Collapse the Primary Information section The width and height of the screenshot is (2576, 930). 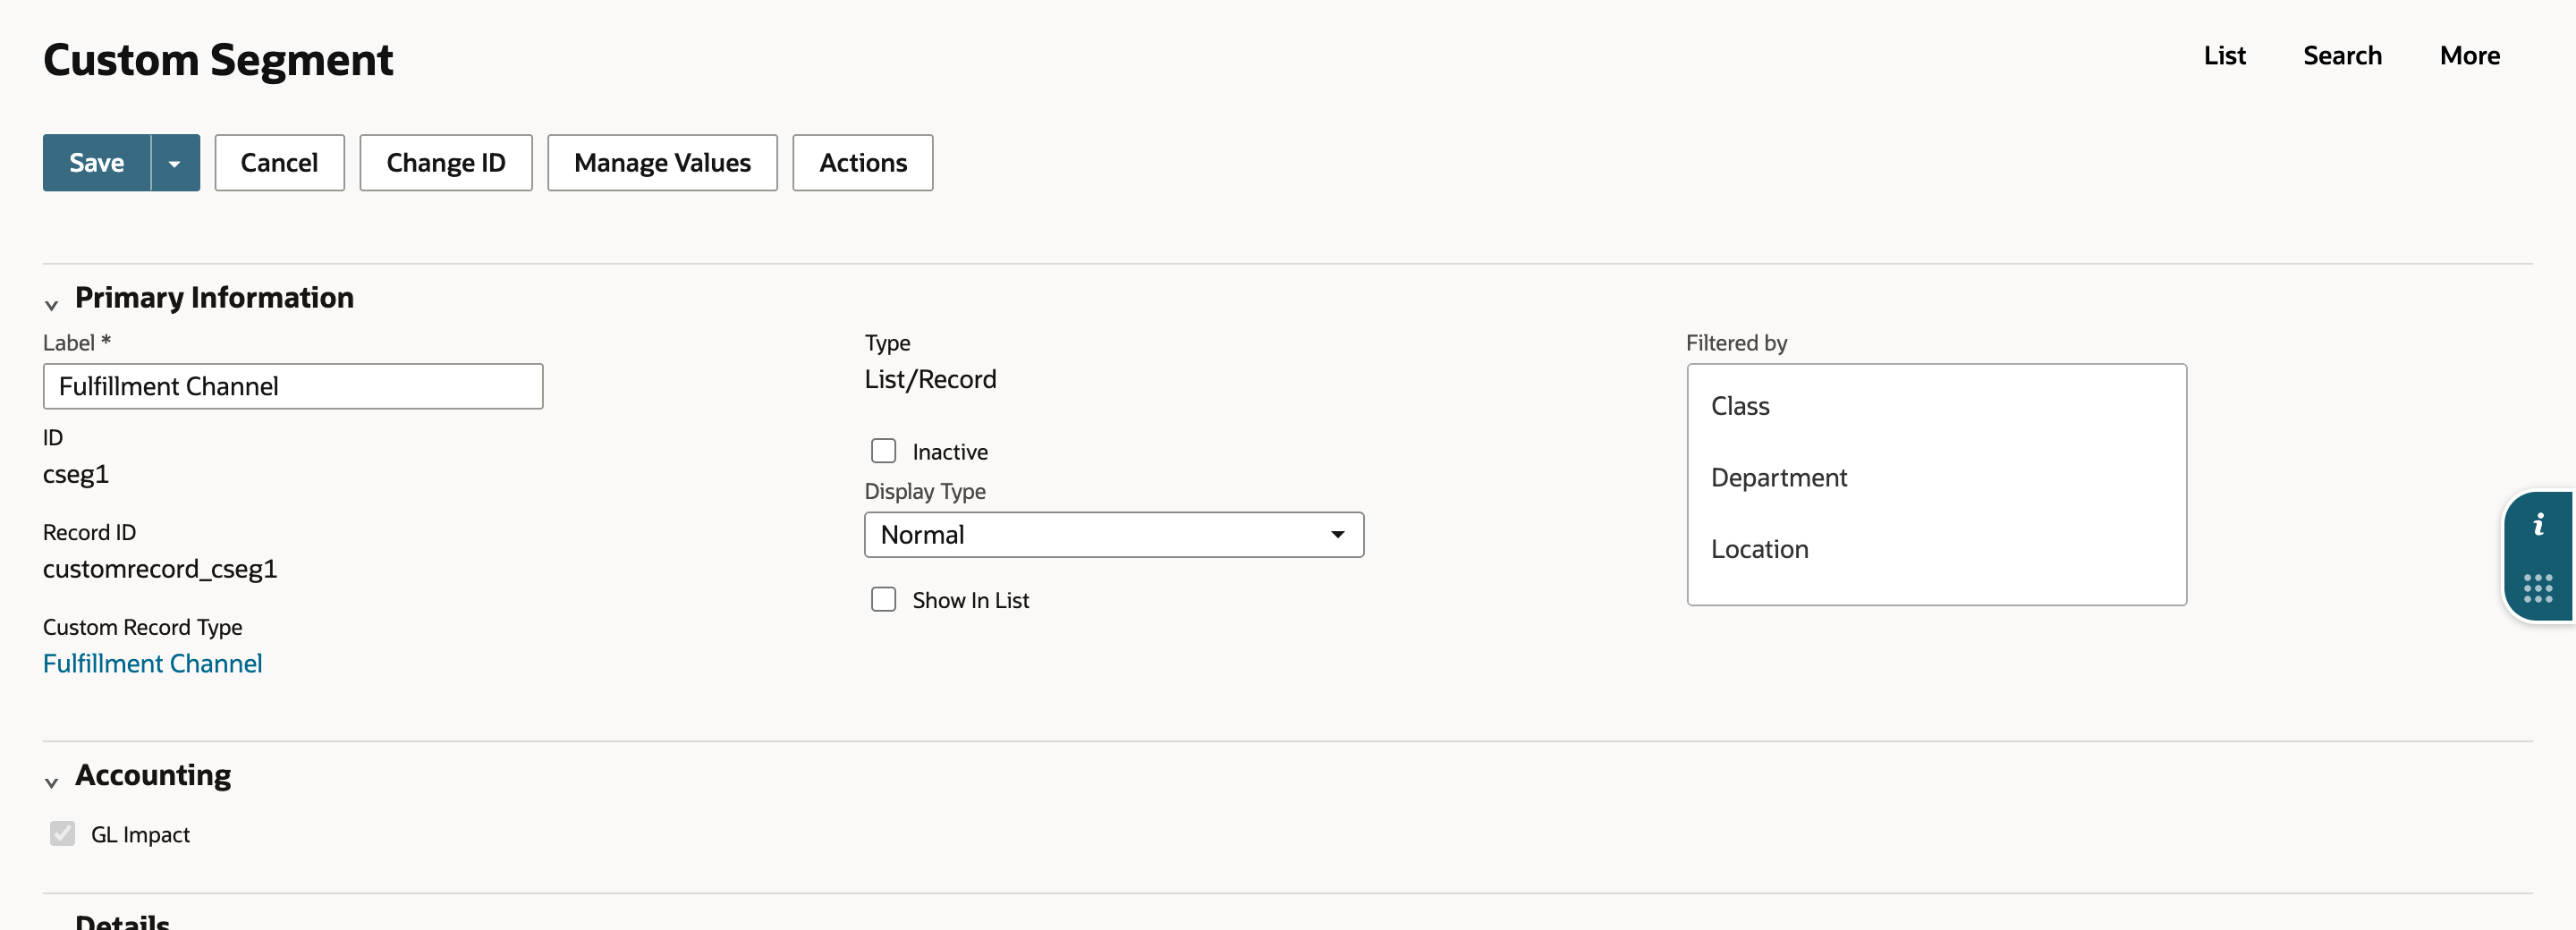[x=52, y=304]
